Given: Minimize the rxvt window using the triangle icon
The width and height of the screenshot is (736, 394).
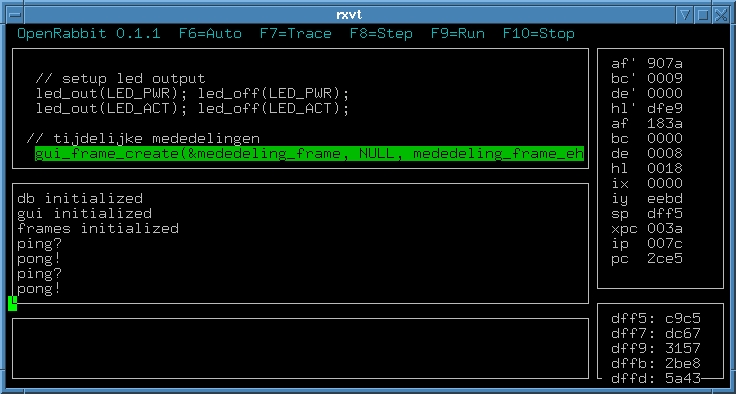Looking at the screenshot, I should pos(685,15).
